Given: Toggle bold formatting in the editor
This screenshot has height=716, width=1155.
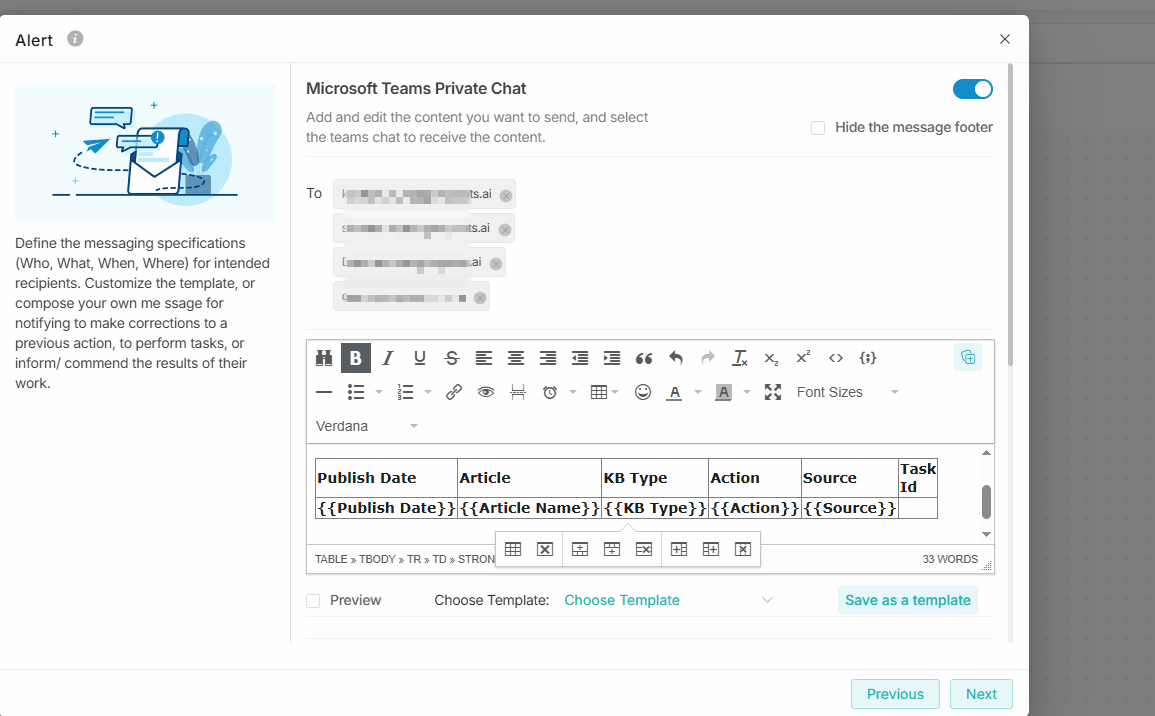Looking at the screenshot, I should point(355,358).
